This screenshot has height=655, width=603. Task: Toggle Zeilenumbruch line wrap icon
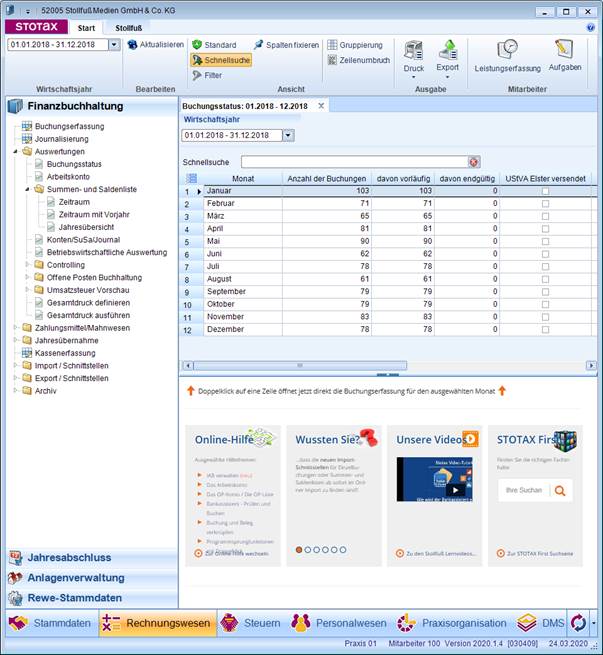pyautogui.click(x=332, y=60)
